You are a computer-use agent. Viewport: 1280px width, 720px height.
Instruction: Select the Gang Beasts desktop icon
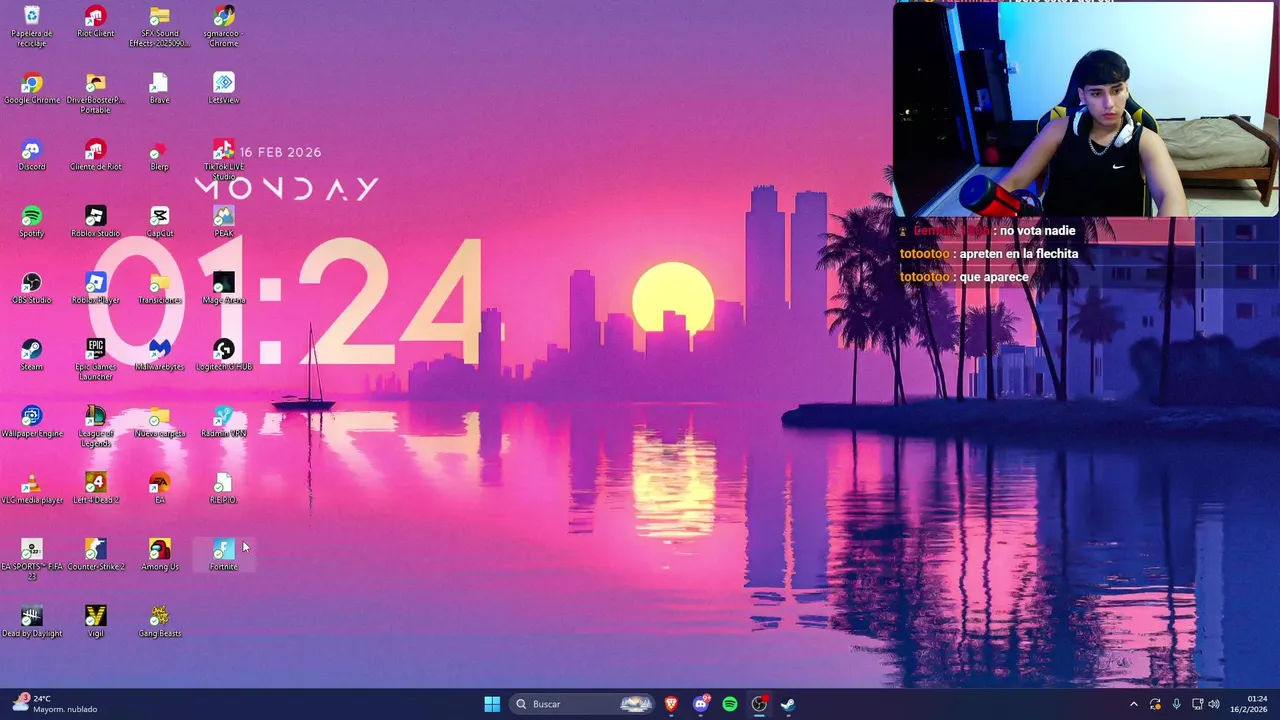tap(160, 623)
